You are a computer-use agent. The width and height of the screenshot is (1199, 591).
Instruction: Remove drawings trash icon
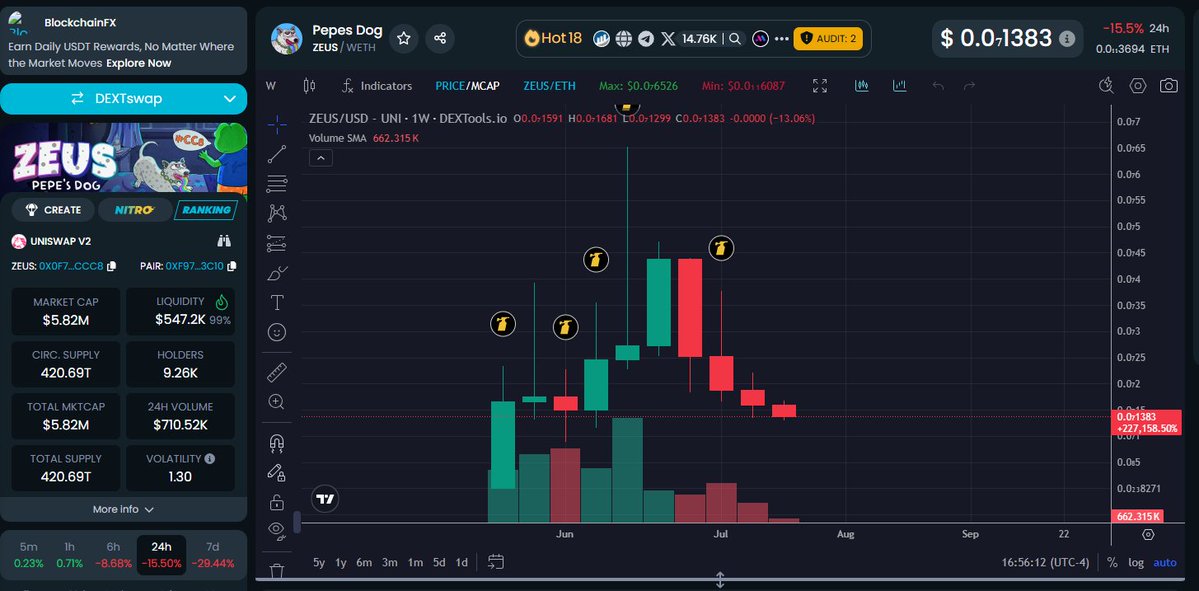(277, 570)
